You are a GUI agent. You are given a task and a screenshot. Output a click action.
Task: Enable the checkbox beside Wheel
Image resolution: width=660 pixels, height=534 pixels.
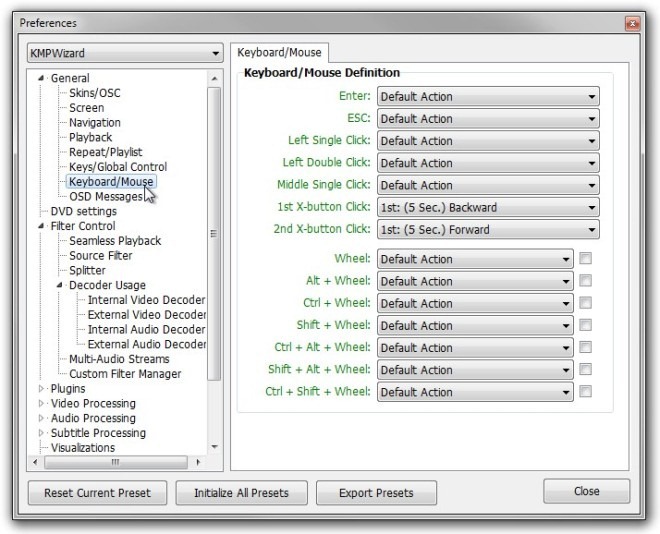(586, 259)
